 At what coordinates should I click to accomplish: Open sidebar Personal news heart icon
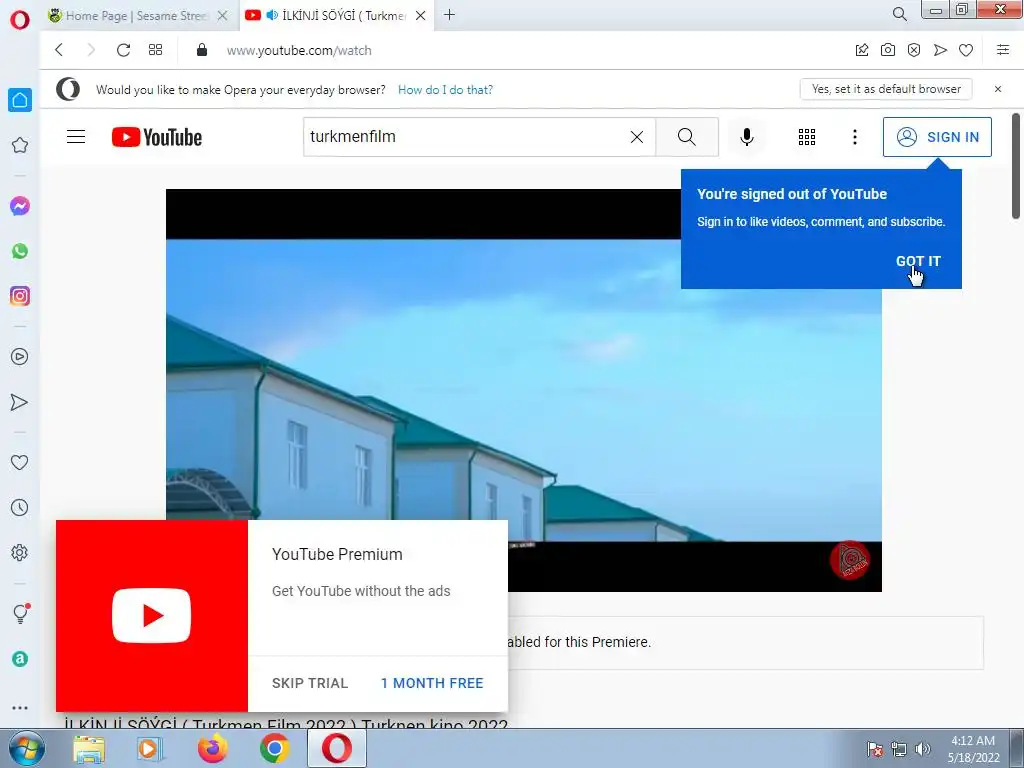[x=20, y=462]
